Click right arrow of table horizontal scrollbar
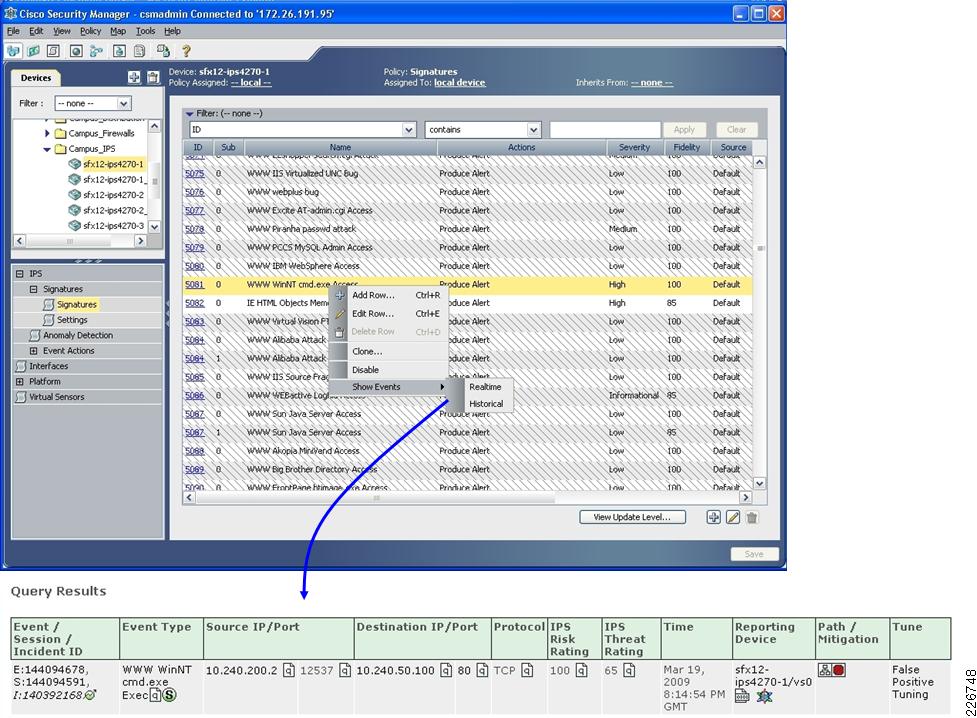Viewport: 977px width, 718px height. pos(745,497)
